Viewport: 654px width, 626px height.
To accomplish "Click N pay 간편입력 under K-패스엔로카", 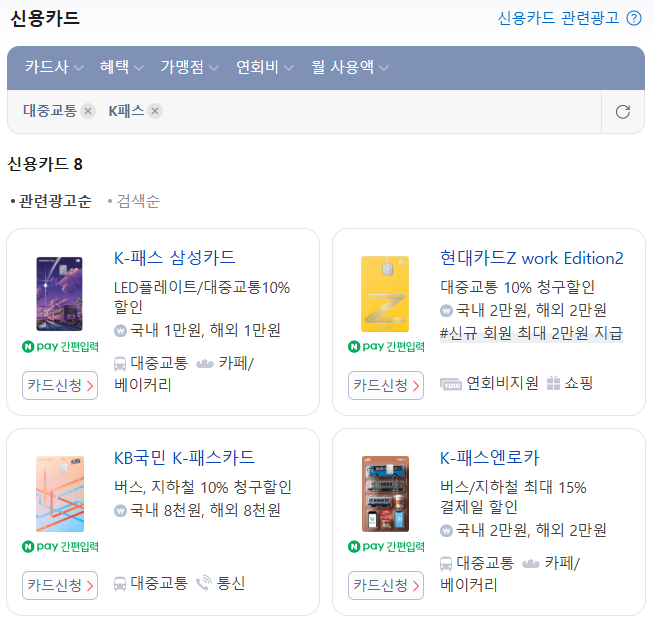I will [386, 547].
